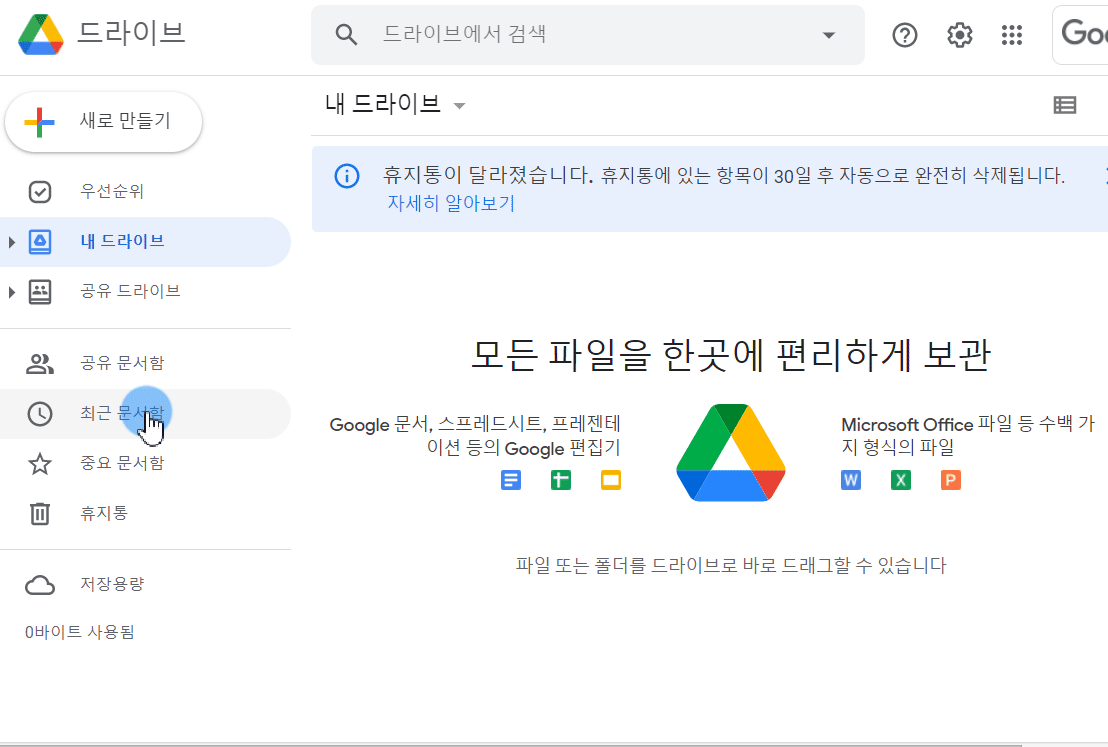This screenshot has width=1108, height=747.
Task: Click the Google Docs blue icon
Action: 511,481
